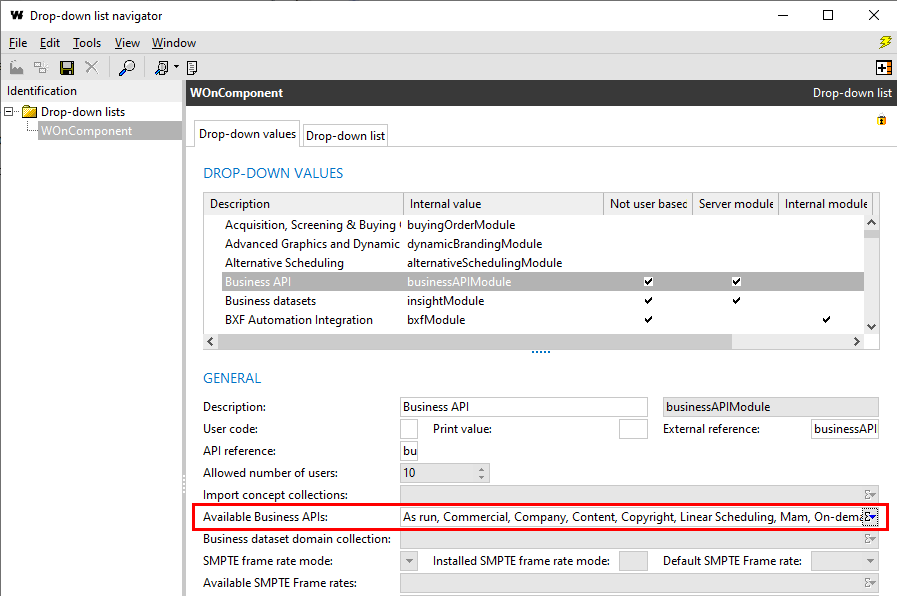Toggle Internal module checkbox for BXF Automation Integration
Screen dimensions: 897x596
coord(825,320)
